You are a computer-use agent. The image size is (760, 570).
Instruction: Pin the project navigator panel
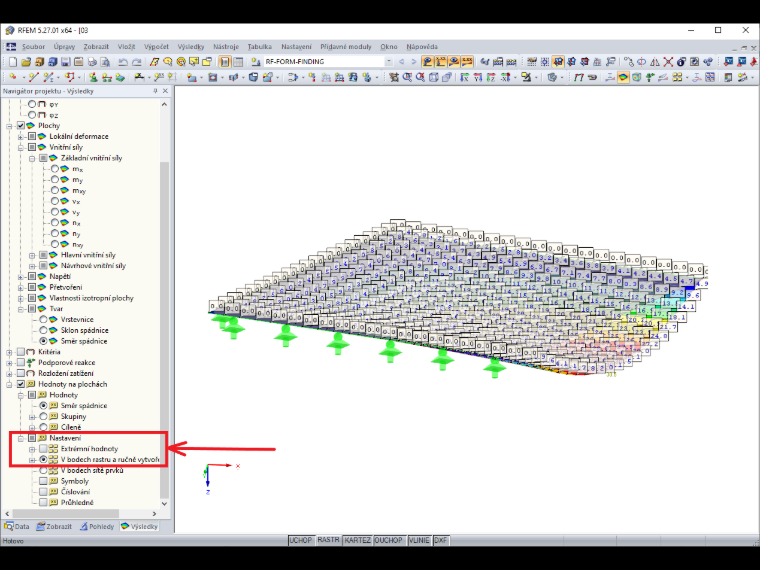tap(155, 91)
